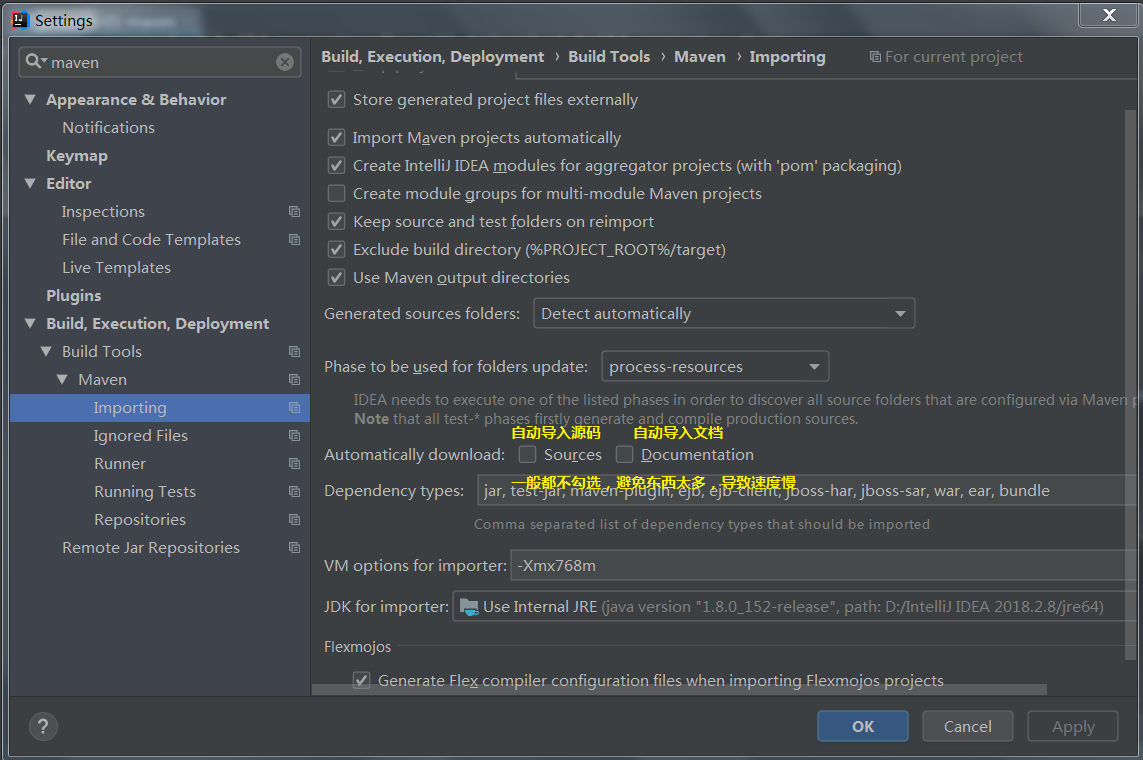Toggle Generate Flex compiler configuration files

tap(361, 681)
